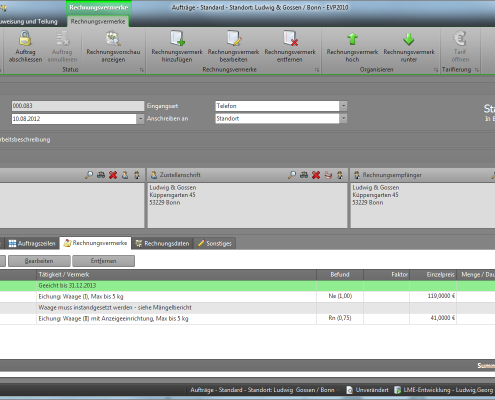Click Rechnungsvermerk hinzufügen in ribbon
Viewport: 495px width, 400px height.
point(177,46)
